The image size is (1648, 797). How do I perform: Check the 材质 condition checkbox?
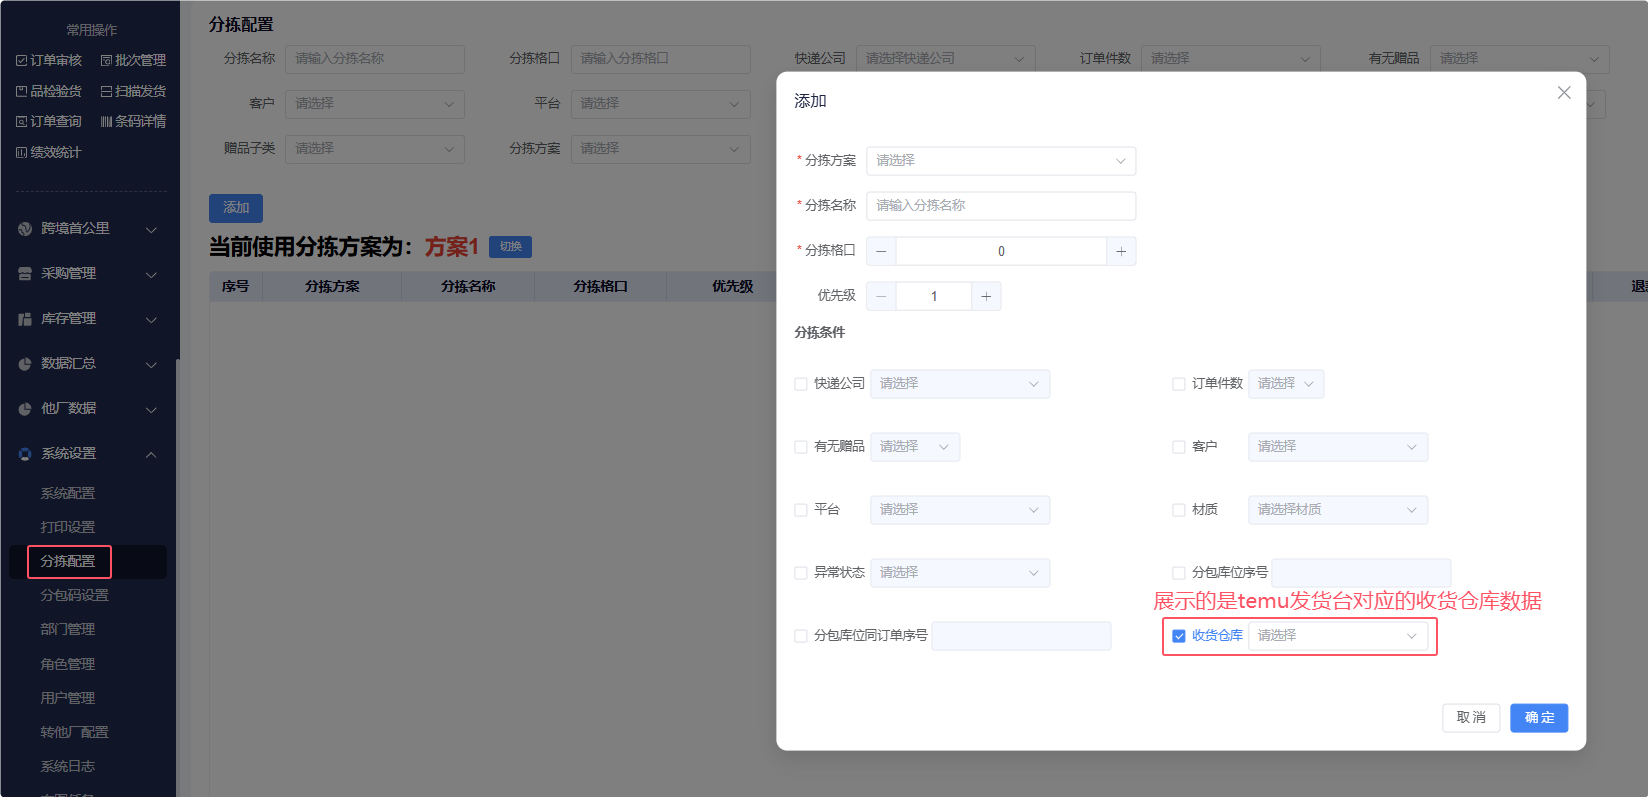[1179, 510]
